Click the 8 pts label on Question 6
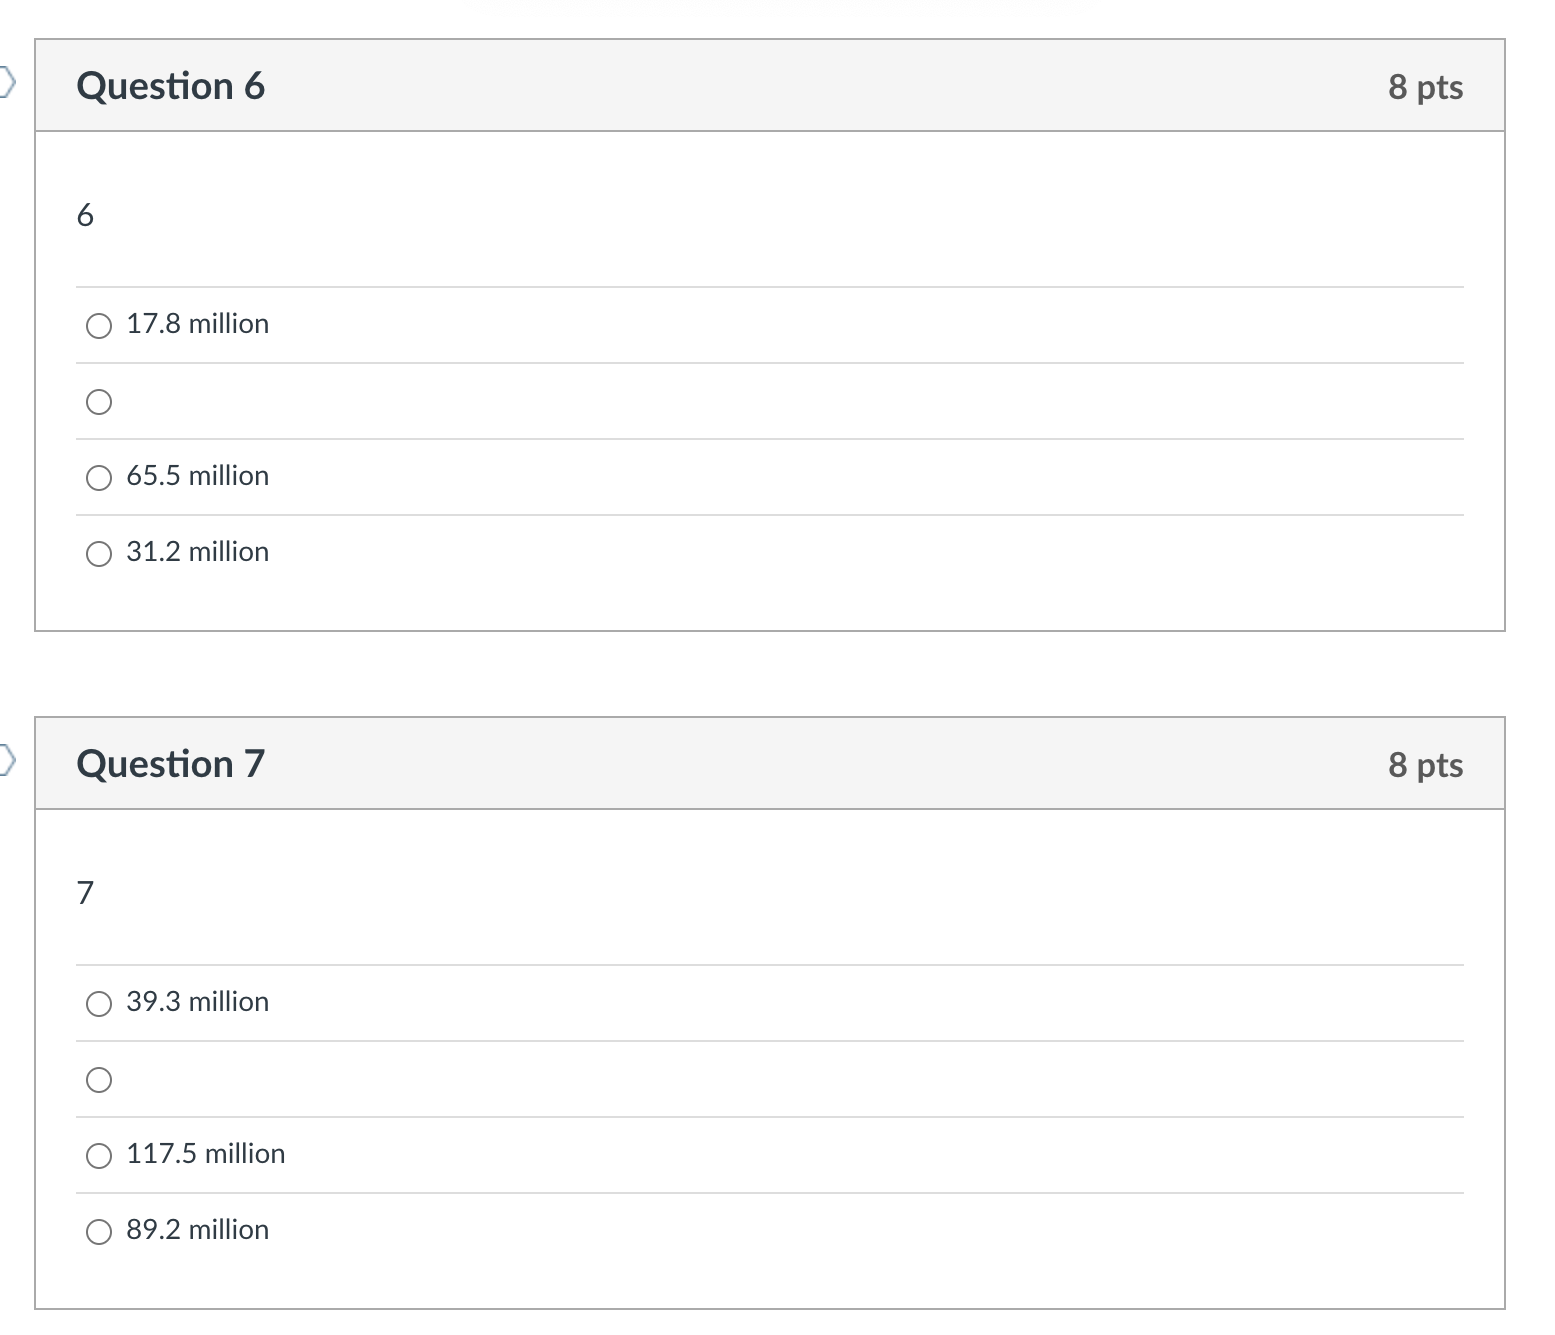 (x=1425, y=87)
